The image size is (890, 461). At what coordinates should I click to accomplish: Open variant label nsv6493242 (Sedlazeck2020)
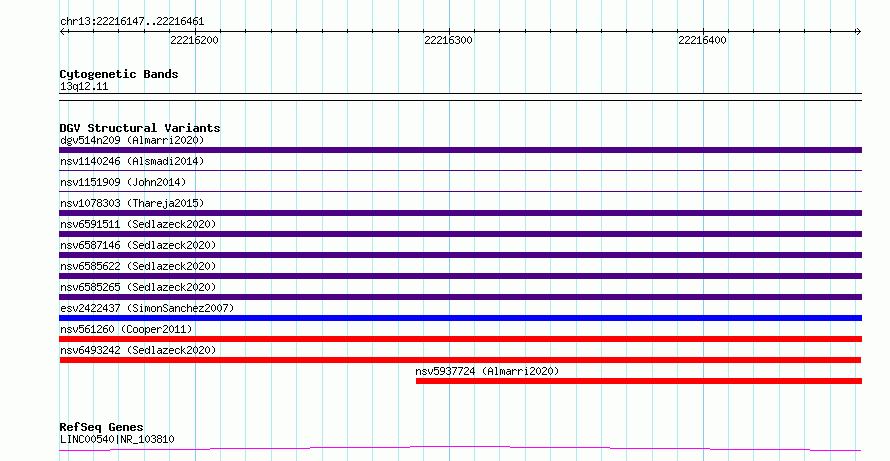[138, 350]
